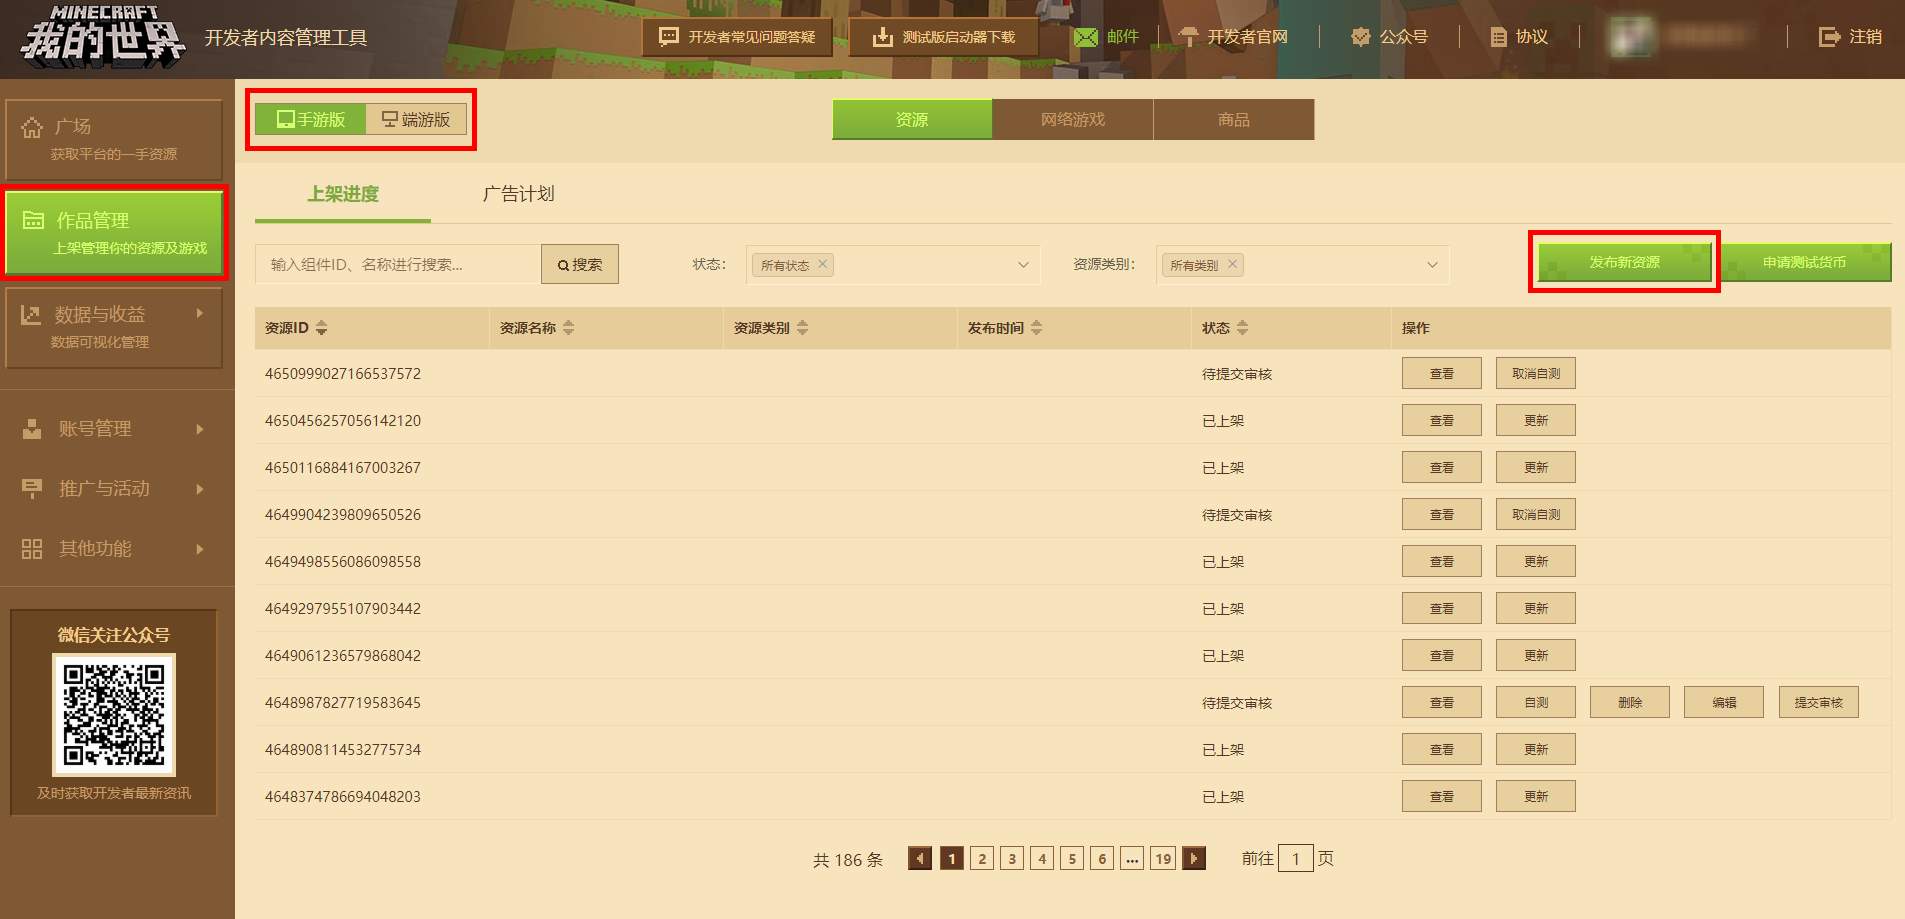Click 取消自测 for resource 4649904239809650526

pos(1535,515)
